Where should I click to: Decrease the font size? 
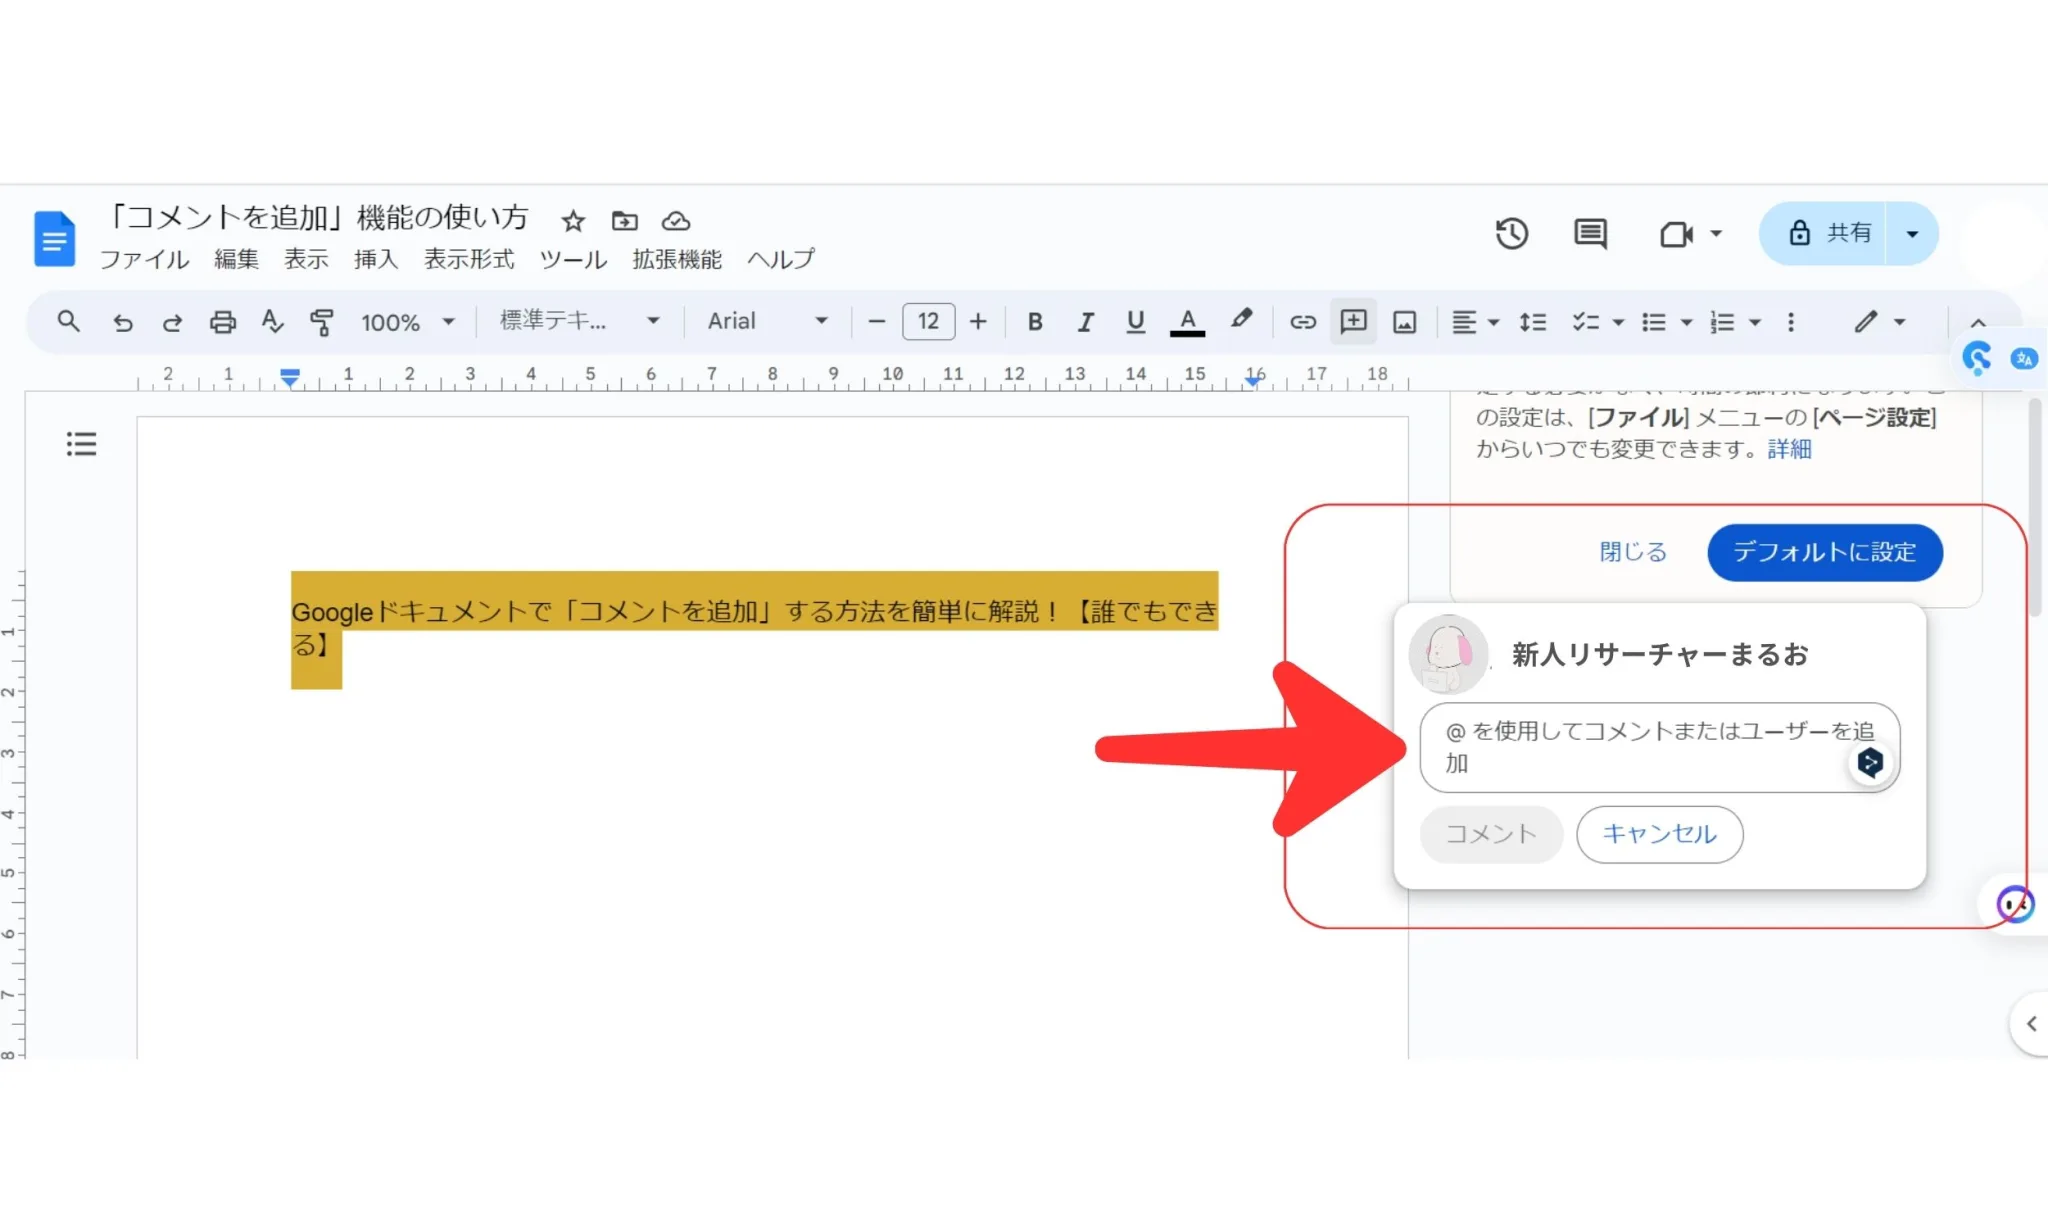click(877, 322)
